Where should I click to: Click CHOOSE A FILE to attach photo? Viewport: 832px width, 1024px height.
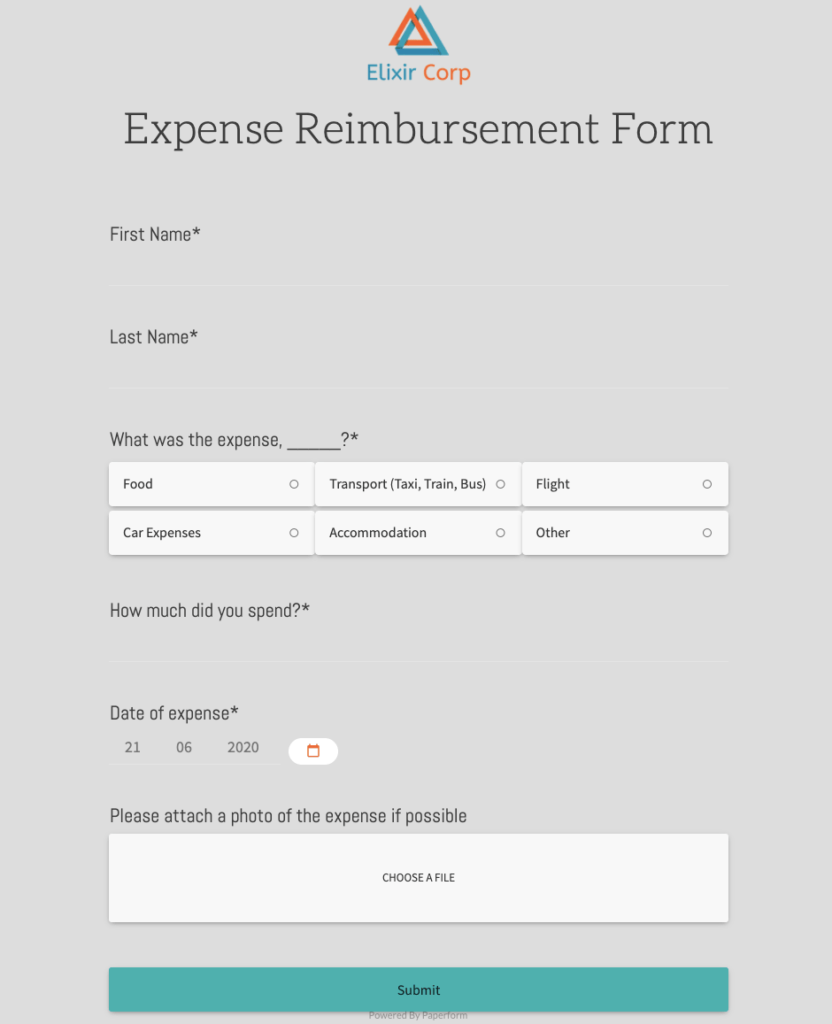(418, 877)
